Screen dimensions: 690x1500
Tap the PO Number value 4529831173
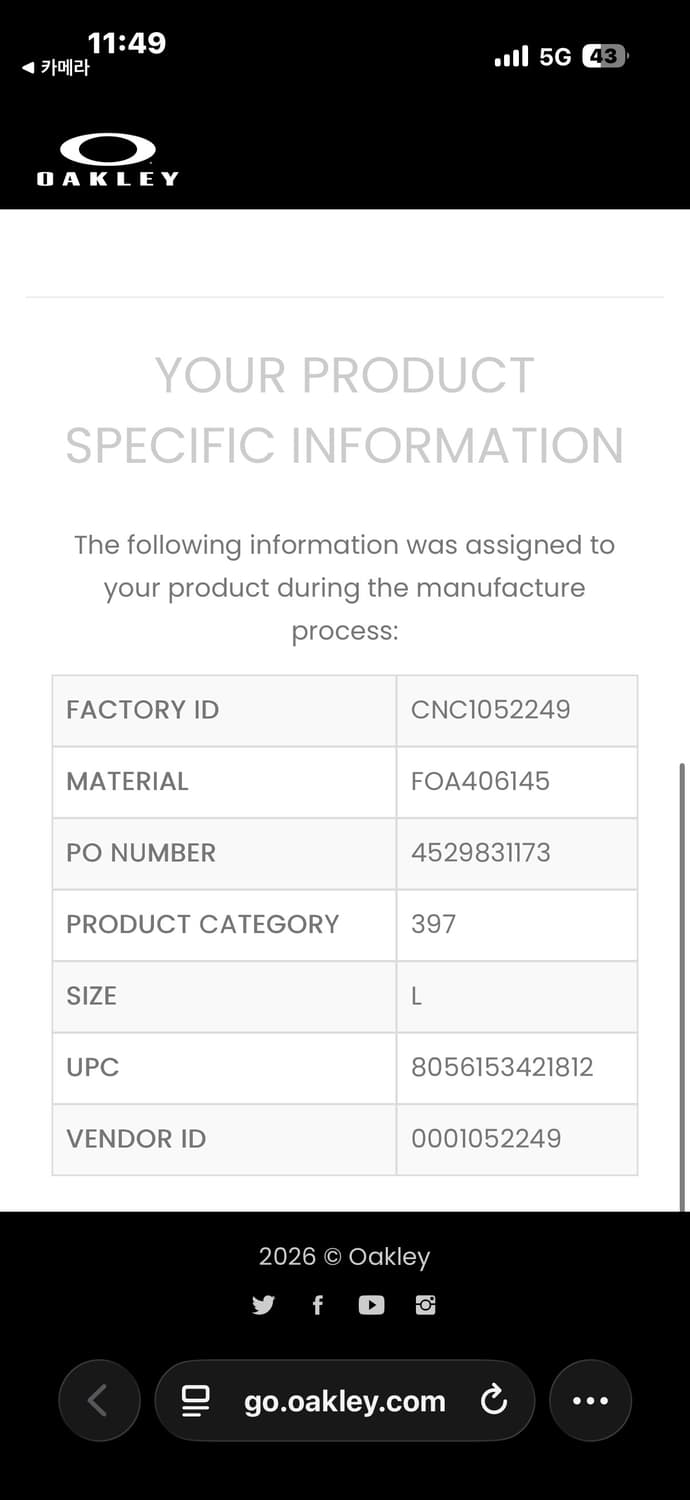480,853
